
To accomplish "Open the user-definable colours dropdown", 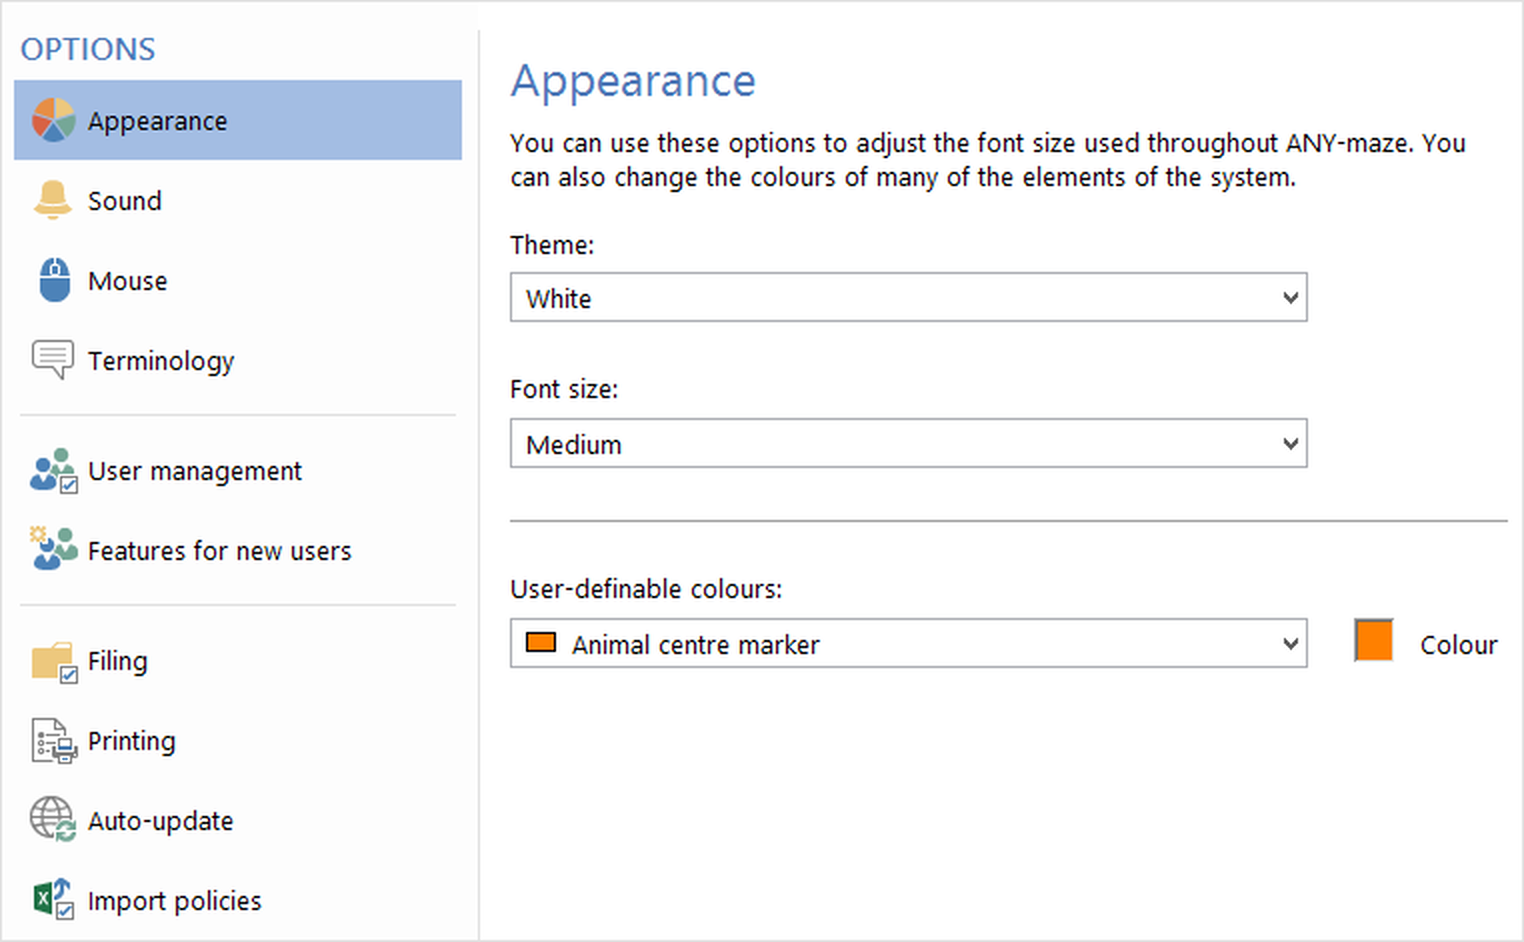I will [908, 644].
